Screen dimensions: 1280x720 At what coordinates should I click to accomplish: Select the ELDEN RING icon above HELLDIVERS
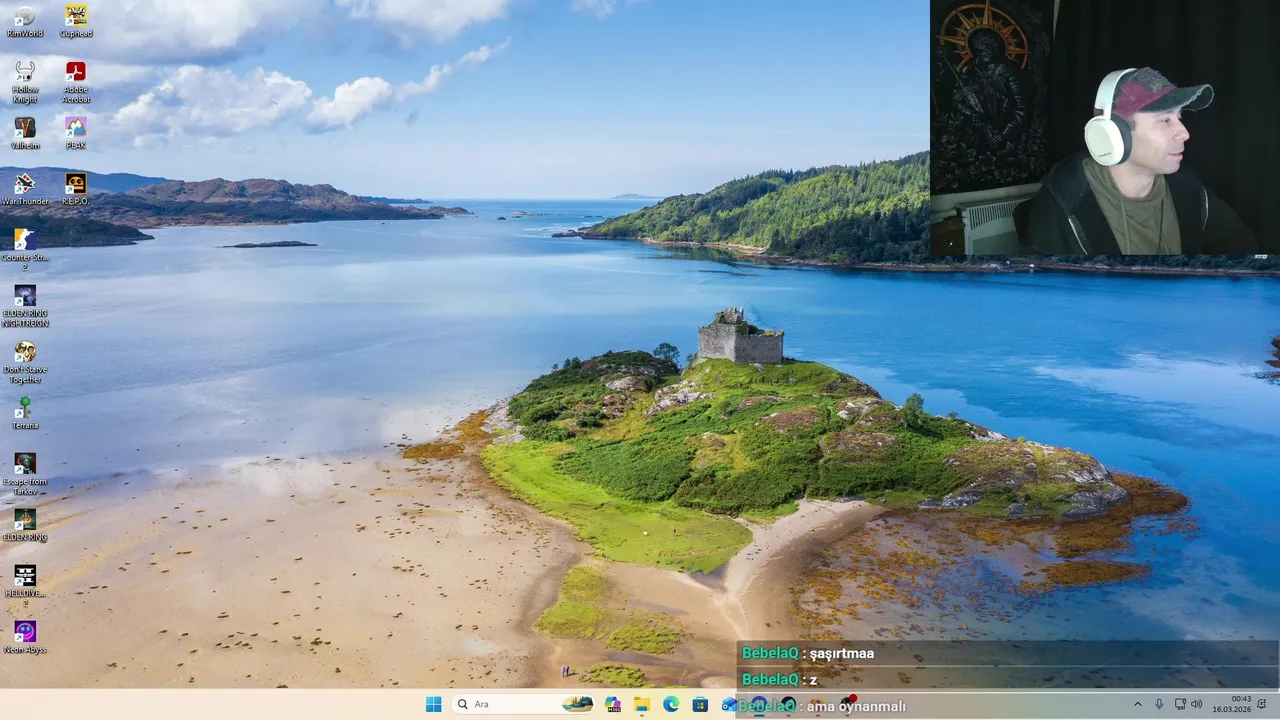pos(25,525)
